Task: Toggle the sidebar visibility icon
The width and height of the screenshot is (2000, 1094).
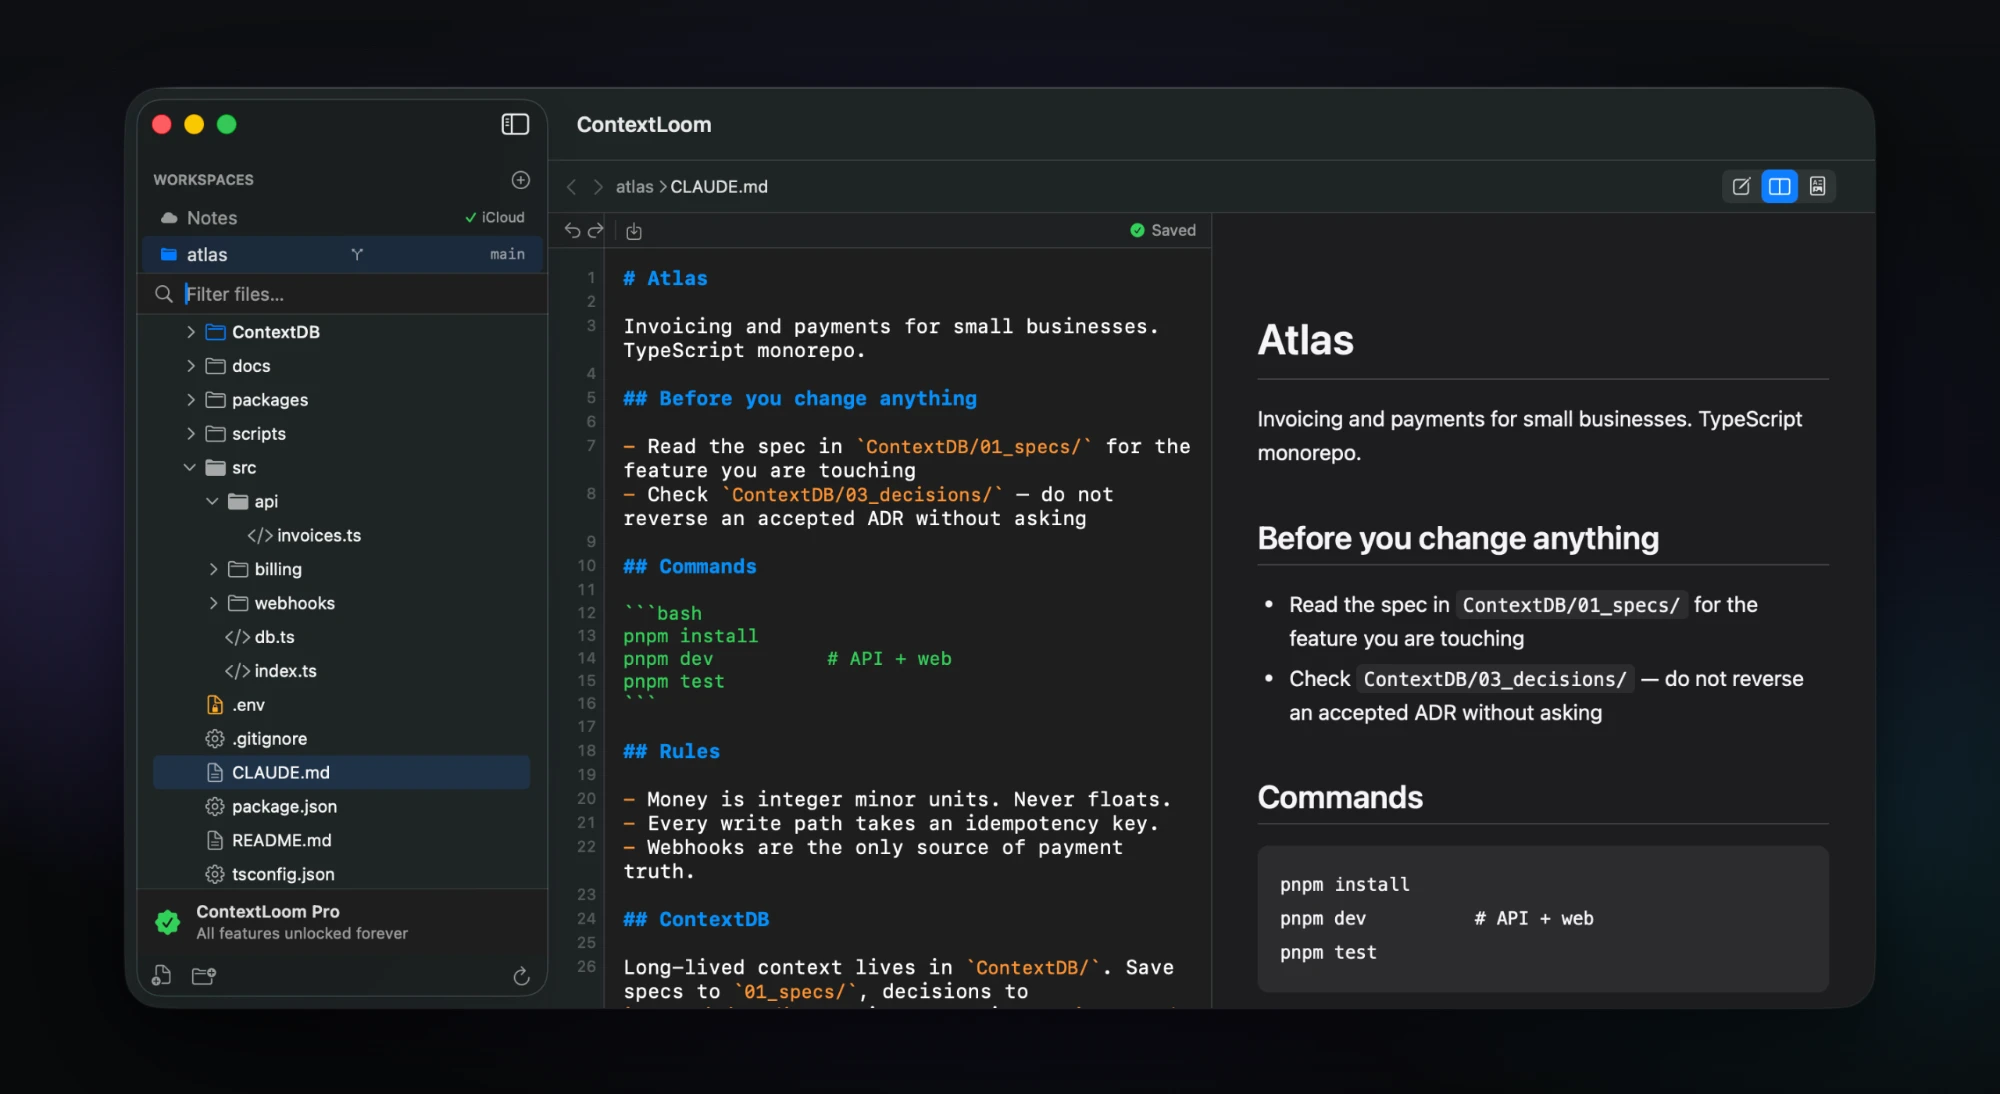Action: pyautogui.click(x=515, y=124)
